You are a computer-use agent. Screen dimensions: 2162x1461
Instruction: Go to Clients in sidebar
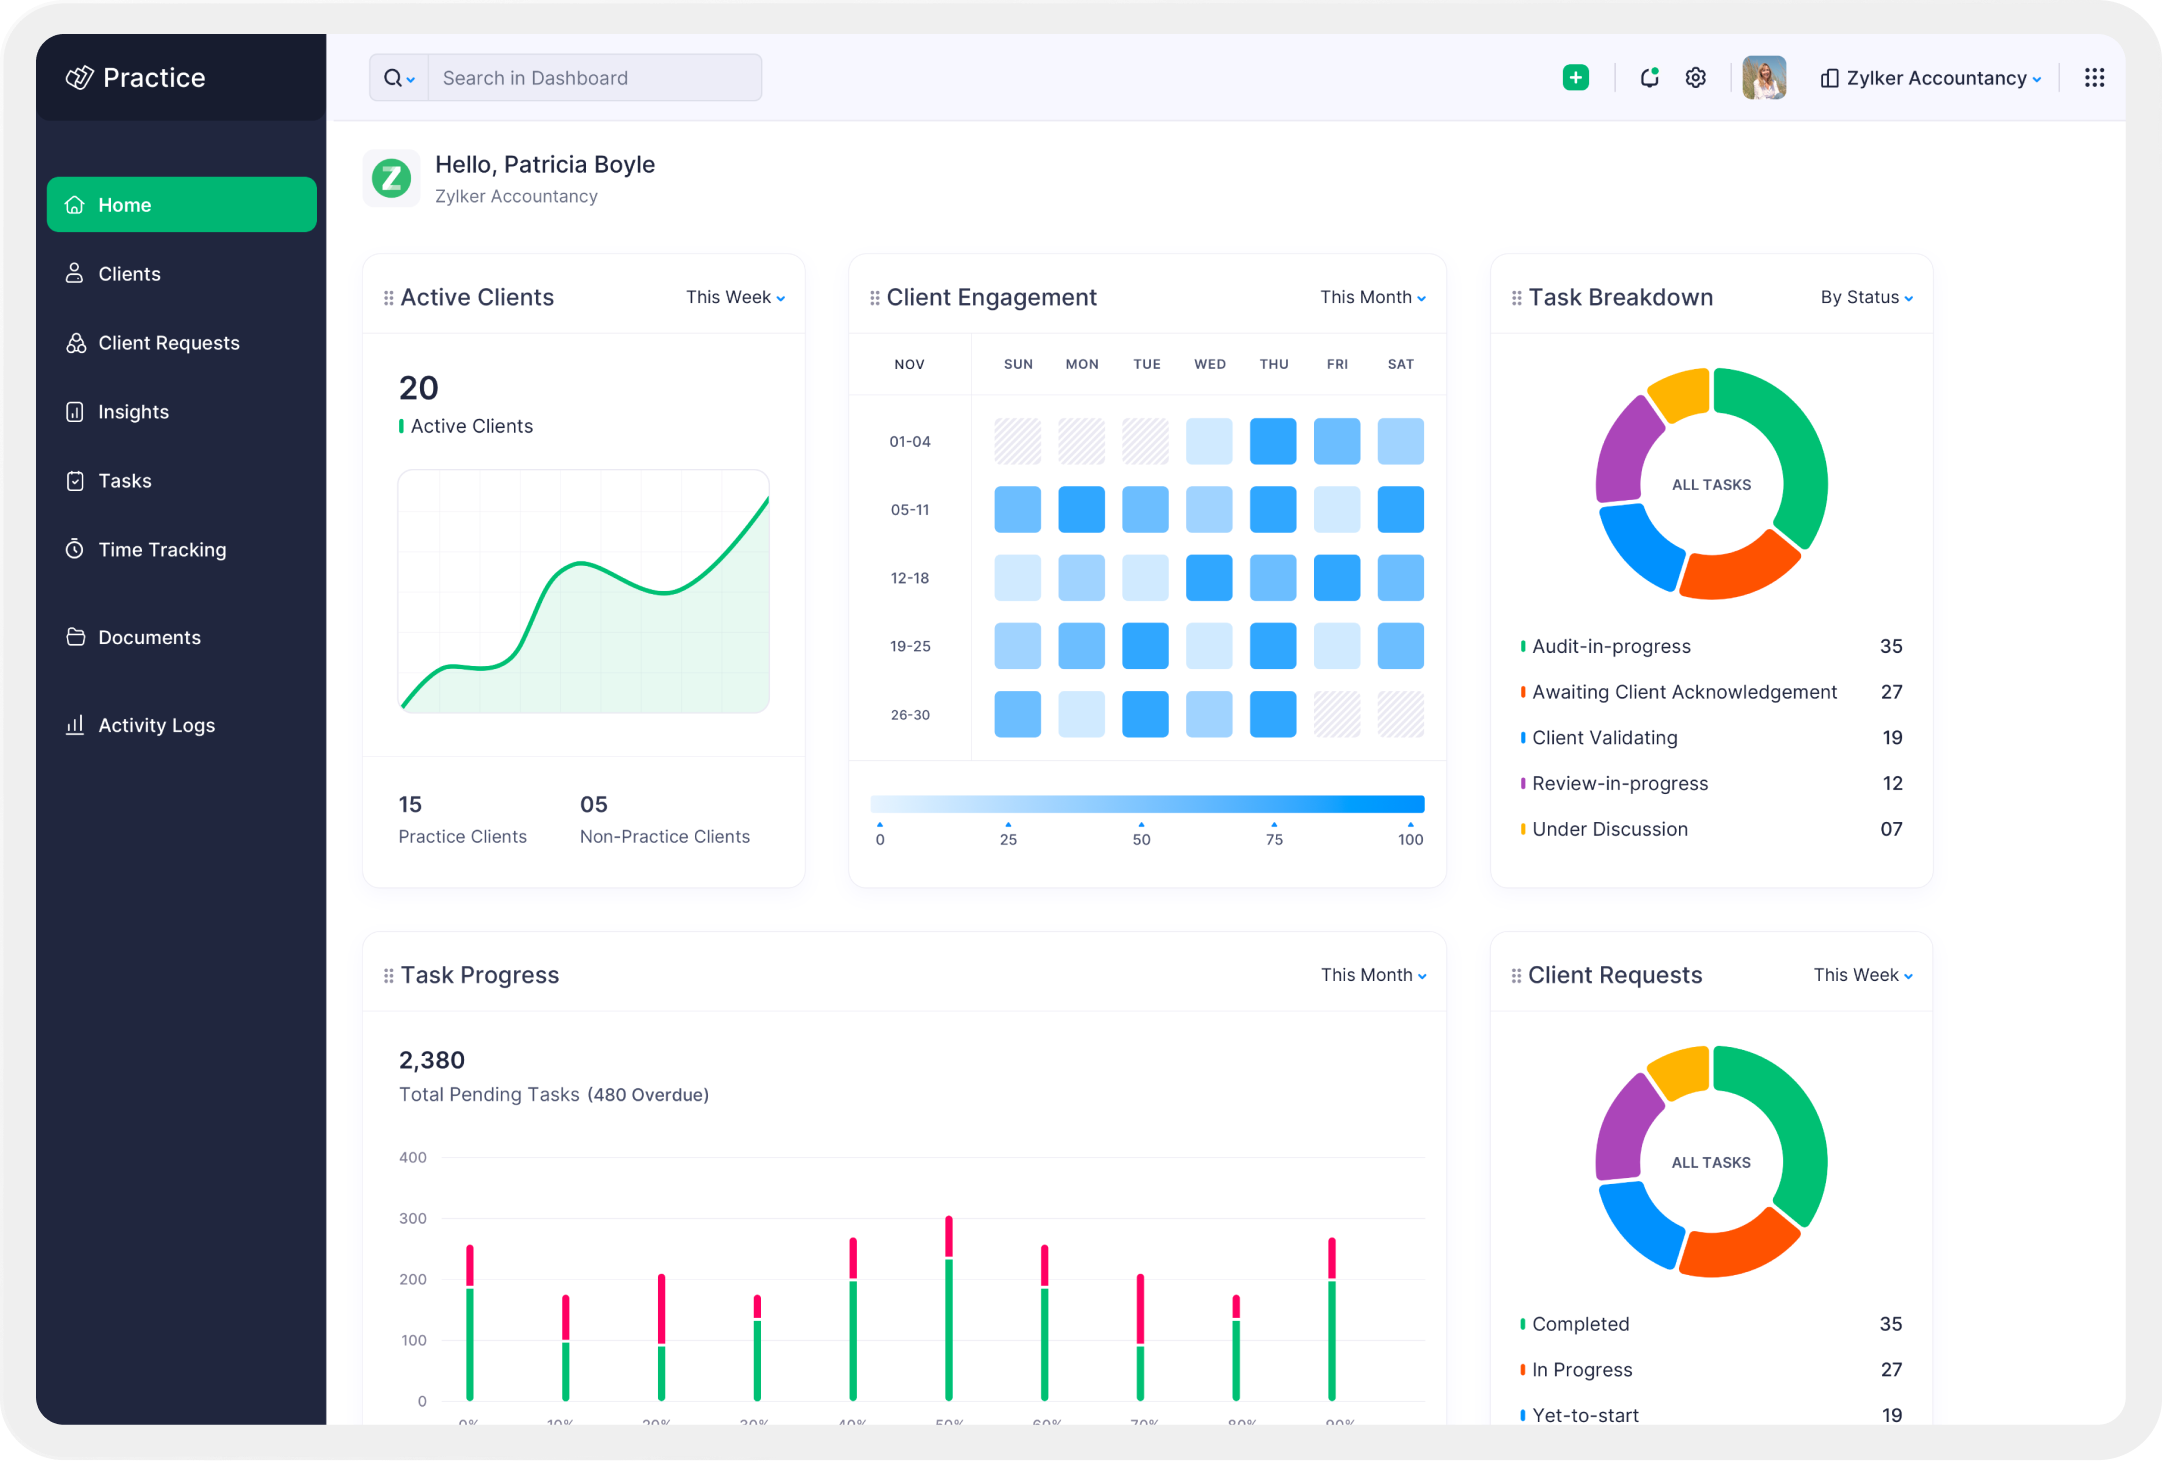pyautogui.click(x=129, y=274)
